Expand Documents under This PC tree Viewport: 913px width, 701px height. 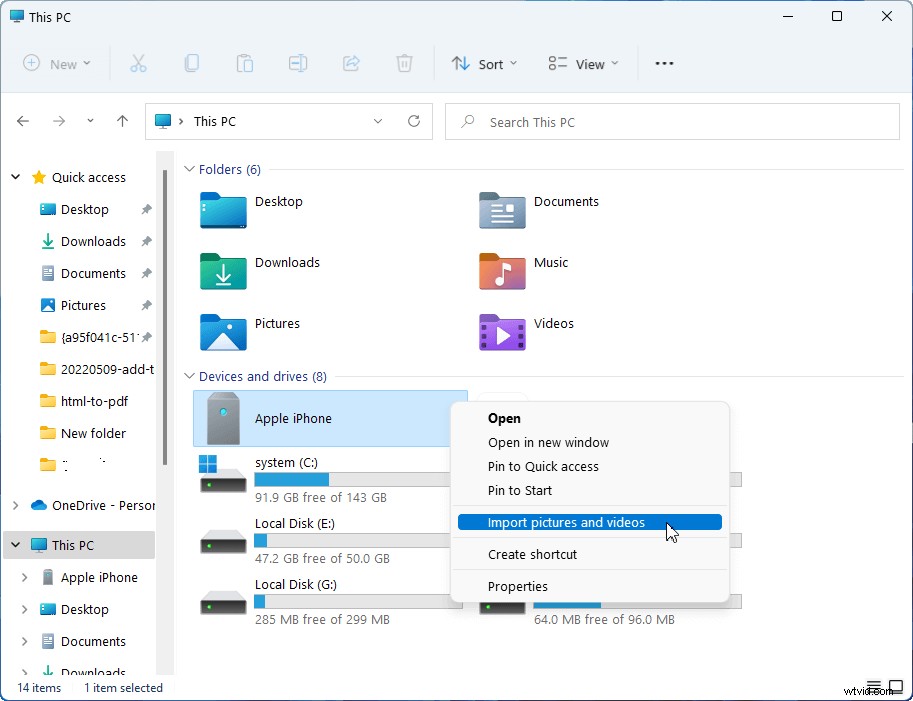point(24,642)
